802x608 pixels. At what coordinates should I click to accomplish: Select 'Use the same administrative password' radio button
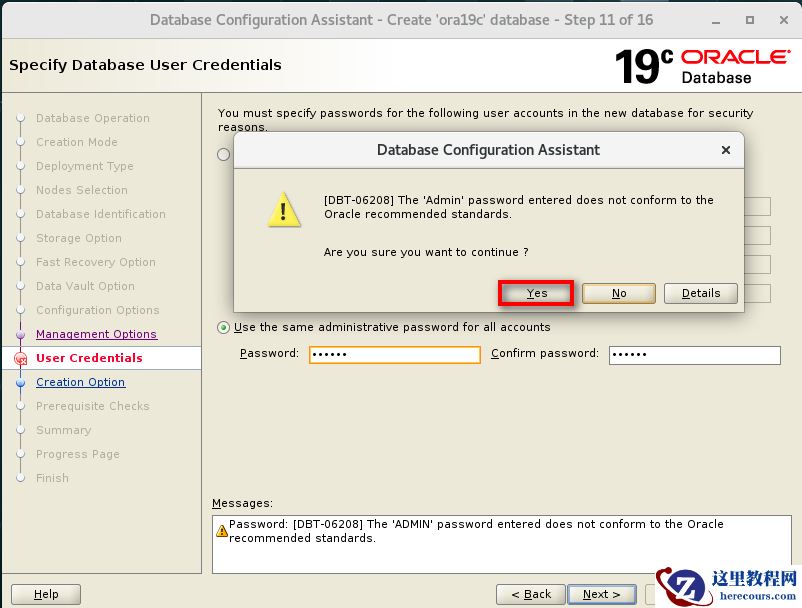224,327
